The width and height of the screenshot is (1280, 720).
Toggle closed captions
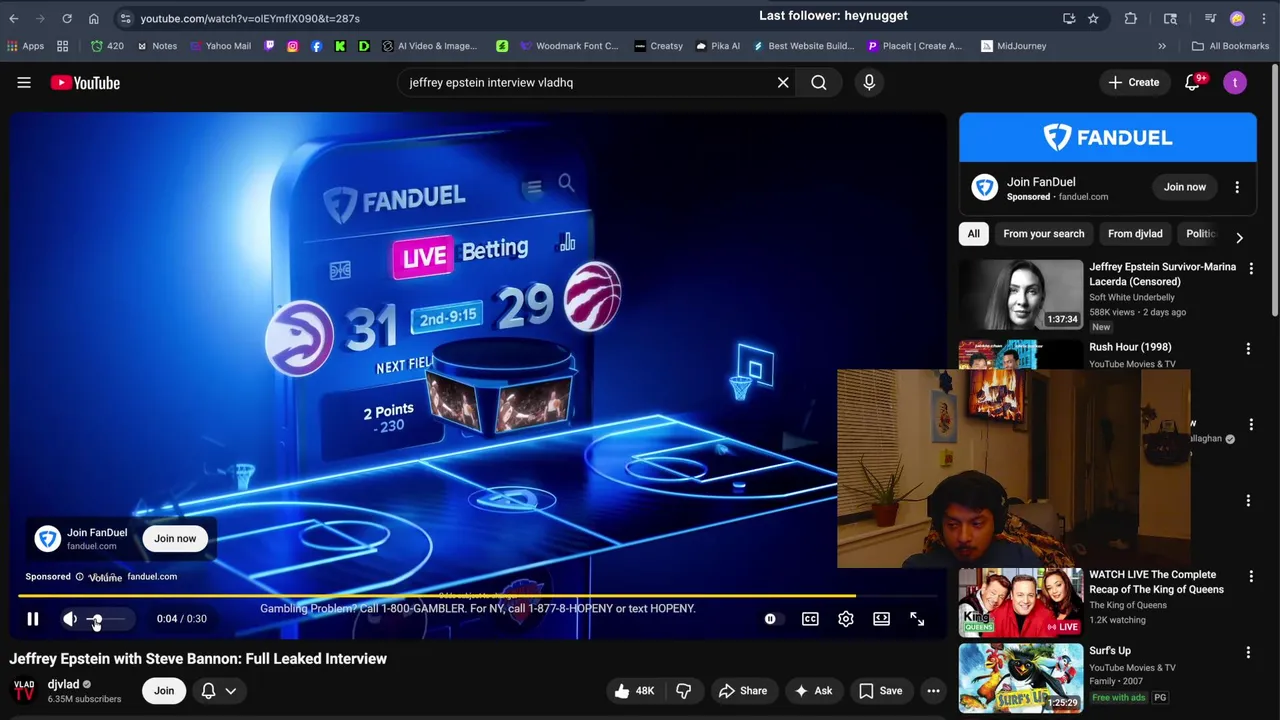810,619
